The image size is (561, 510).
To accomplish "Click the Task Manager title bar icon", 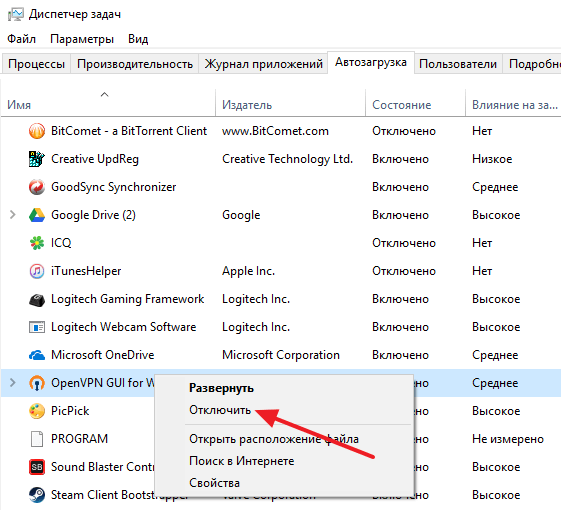I will pos(15,14).
